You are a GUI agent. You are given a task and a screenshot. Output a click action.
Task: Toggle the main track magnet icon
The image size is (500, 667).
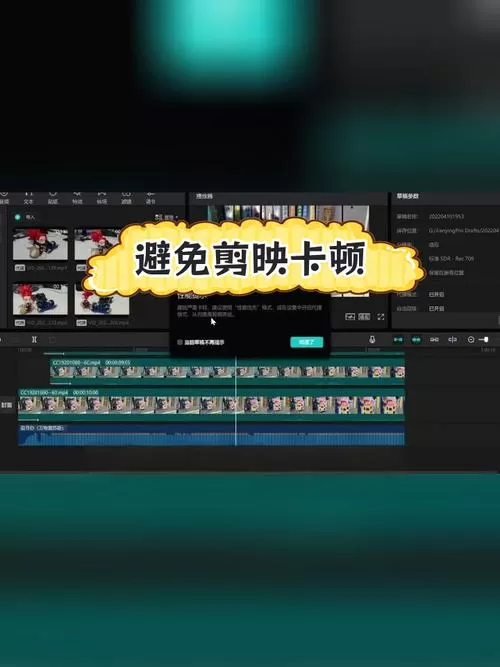tap(398, 339)
